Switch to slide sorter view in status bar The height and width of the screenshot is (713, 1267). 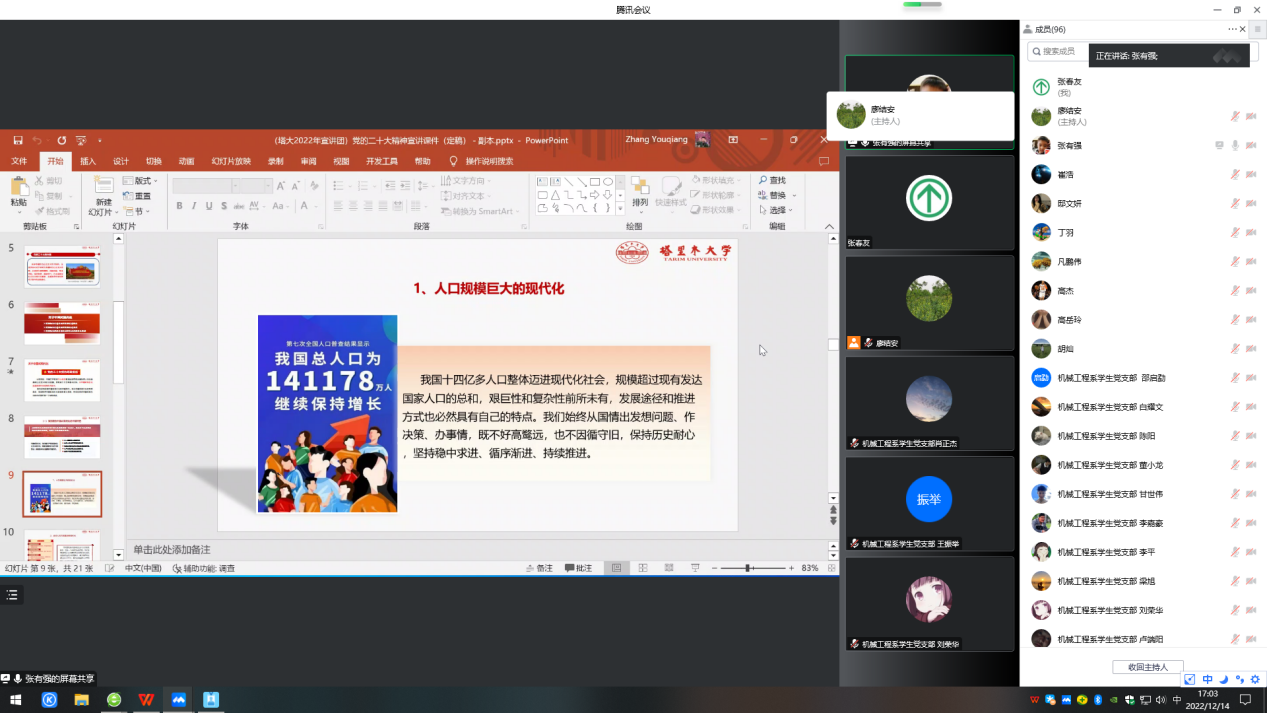pyautogui.click(x=643, y=568)
